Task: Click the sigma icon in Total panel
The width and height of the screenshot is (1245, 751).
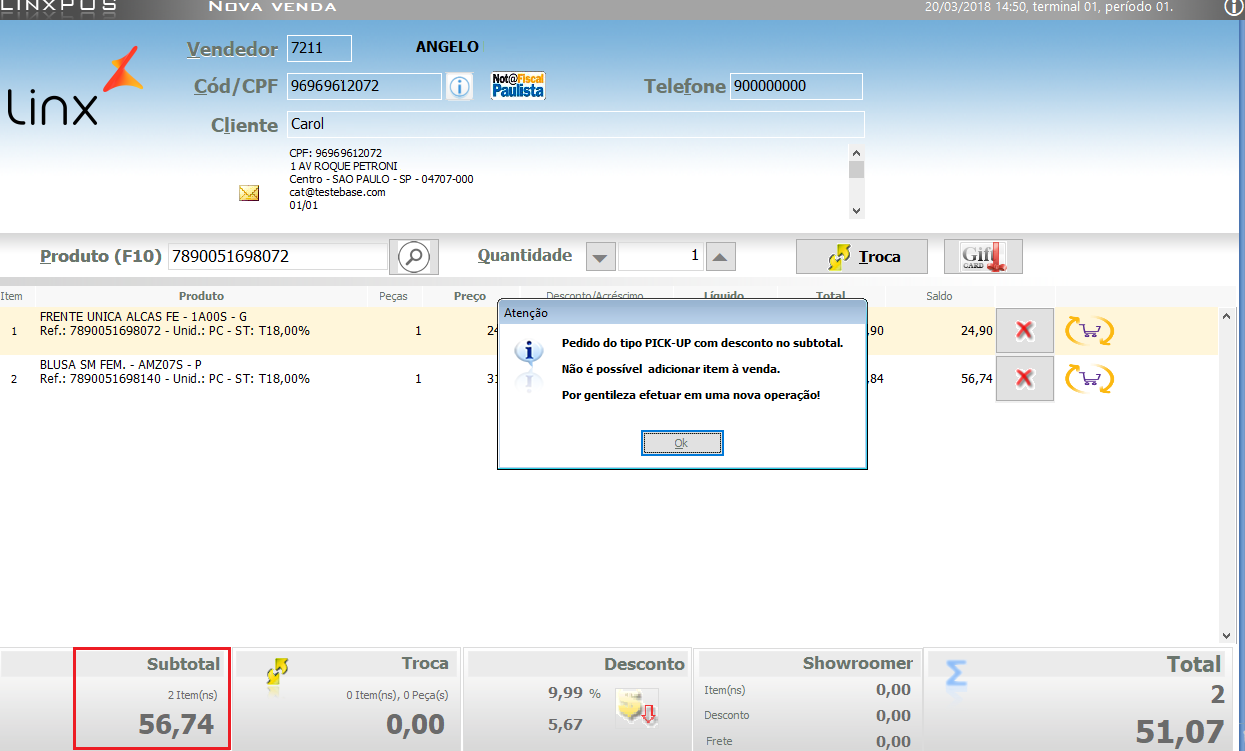Action: click(957, 674)
